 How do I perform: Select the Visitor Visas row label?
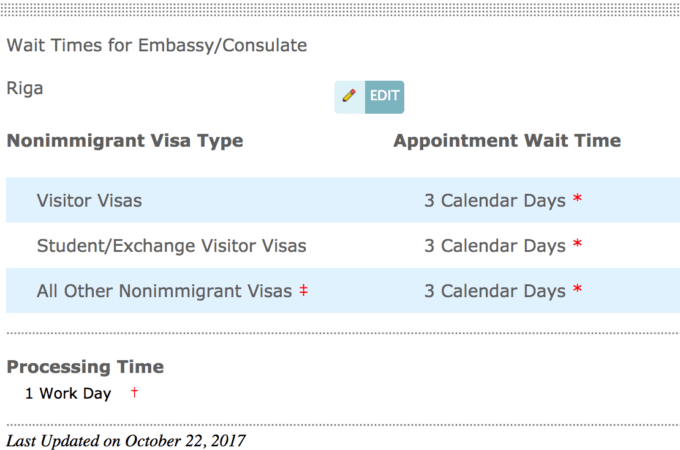click(89, 201)
